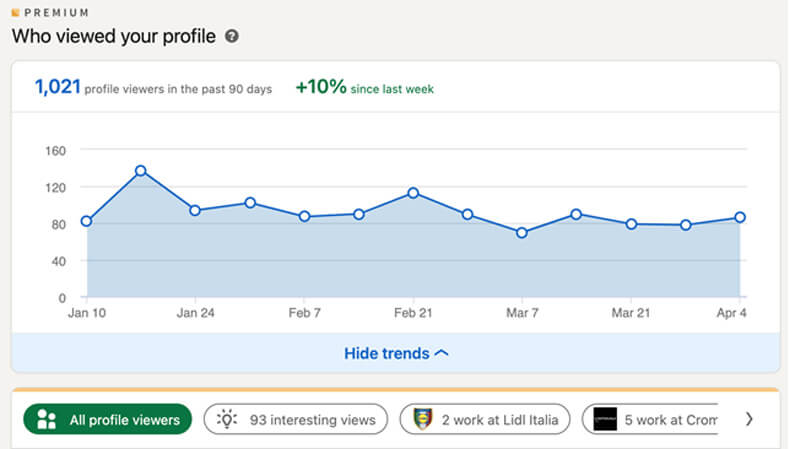Collapse chart using the Hide trends chevron

442,353
